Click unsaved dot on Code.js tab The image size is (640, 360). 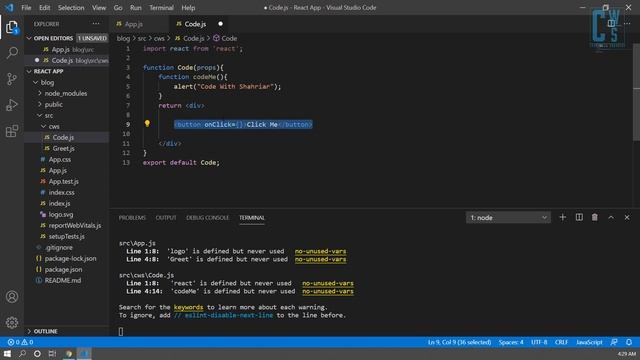pos(220,24)
